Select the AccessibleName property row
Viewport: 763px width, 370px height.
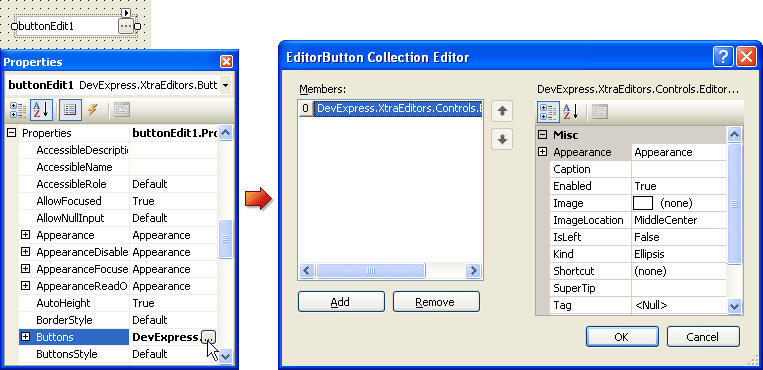pyautogui.click(x=118, y=167)
